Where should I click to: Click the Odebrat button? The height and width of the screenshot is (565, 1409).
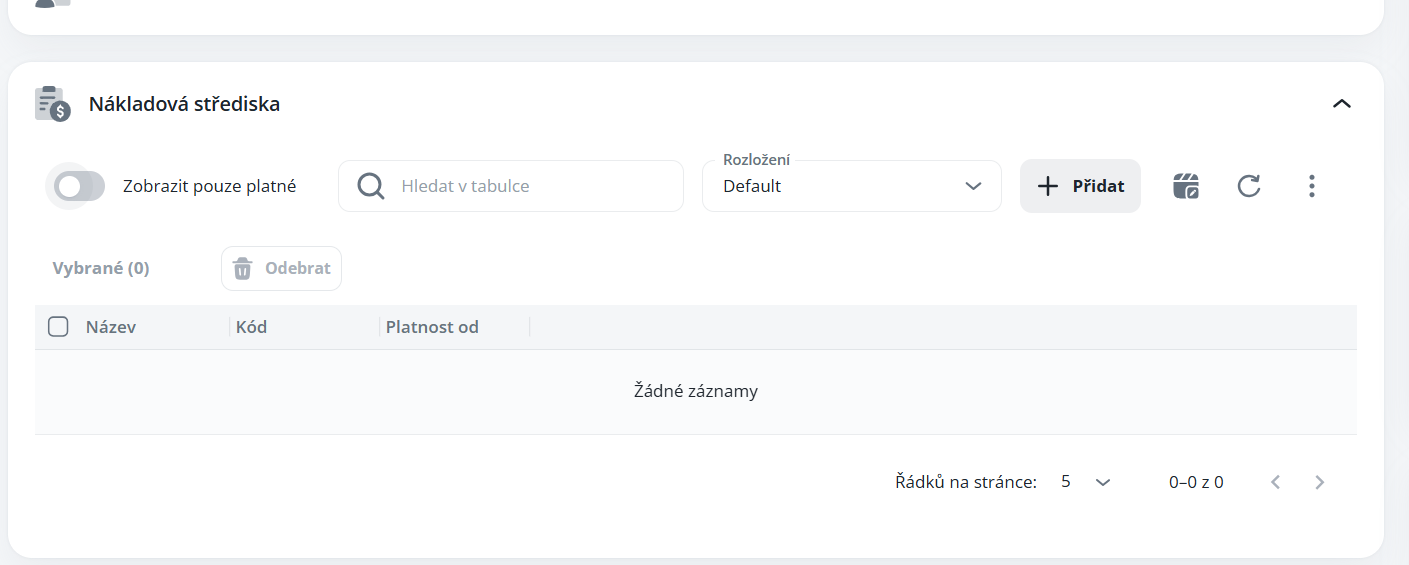[x=281, y=269]
